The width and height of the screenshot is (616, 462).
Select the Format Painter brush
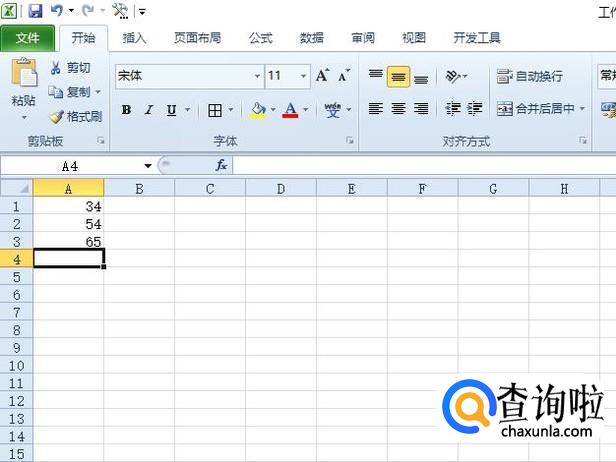(x=56, y=117)
